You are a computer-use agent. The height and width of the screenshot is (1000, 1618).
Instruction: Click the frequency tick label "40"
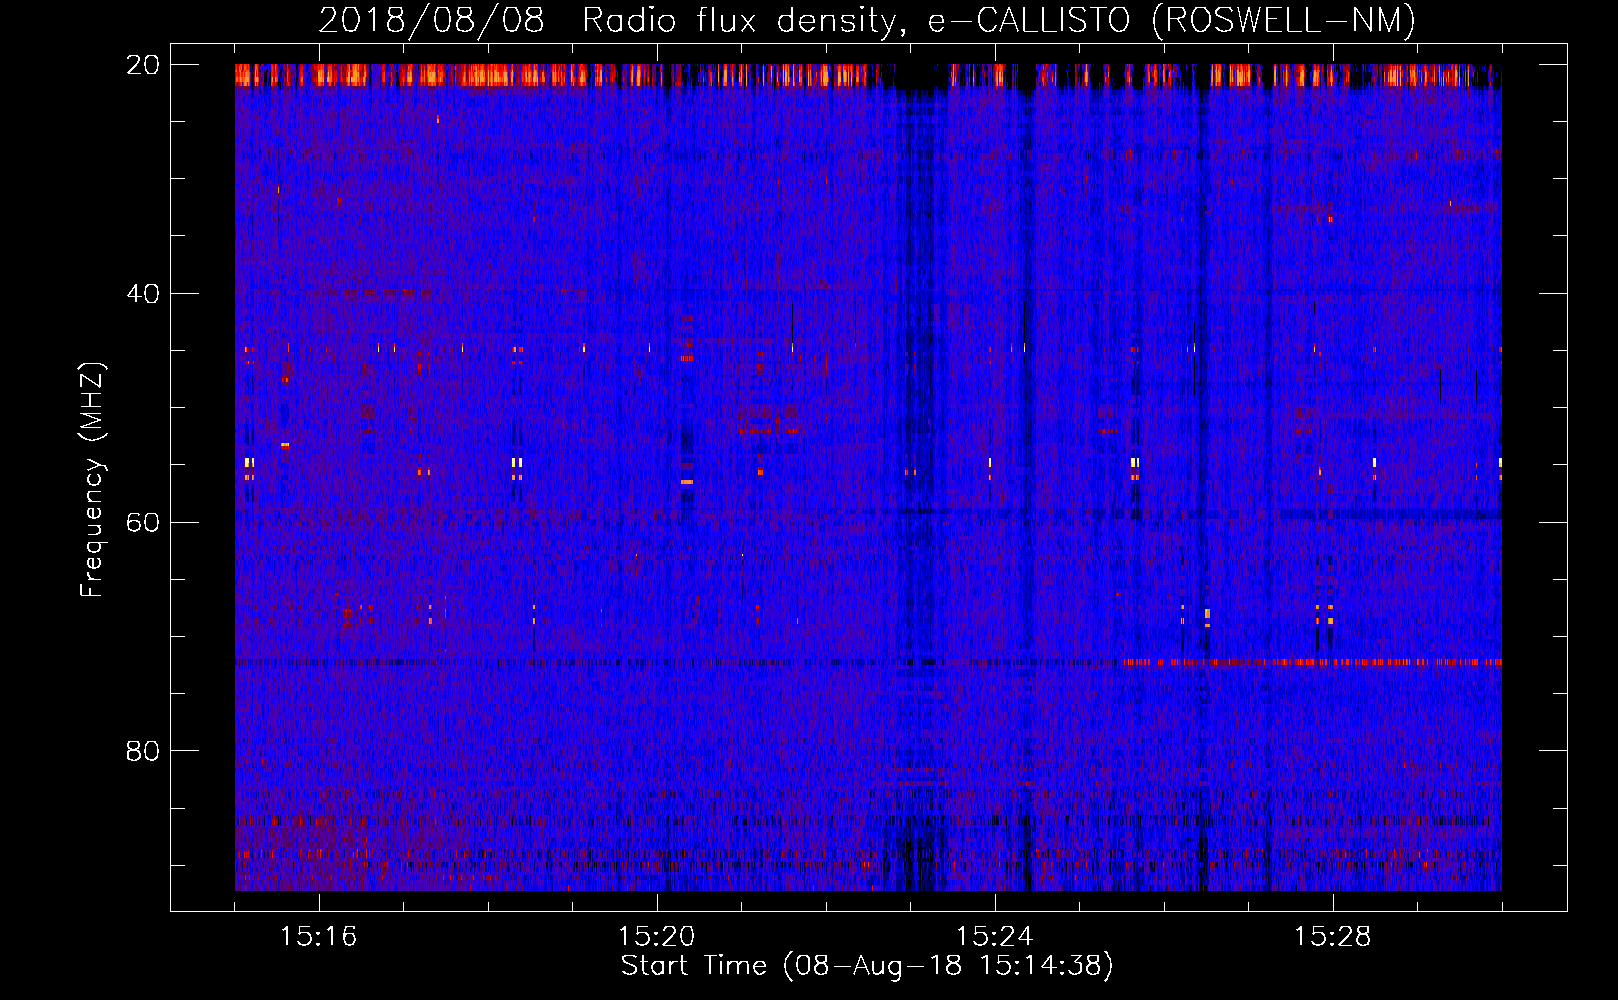pos(143,293)
